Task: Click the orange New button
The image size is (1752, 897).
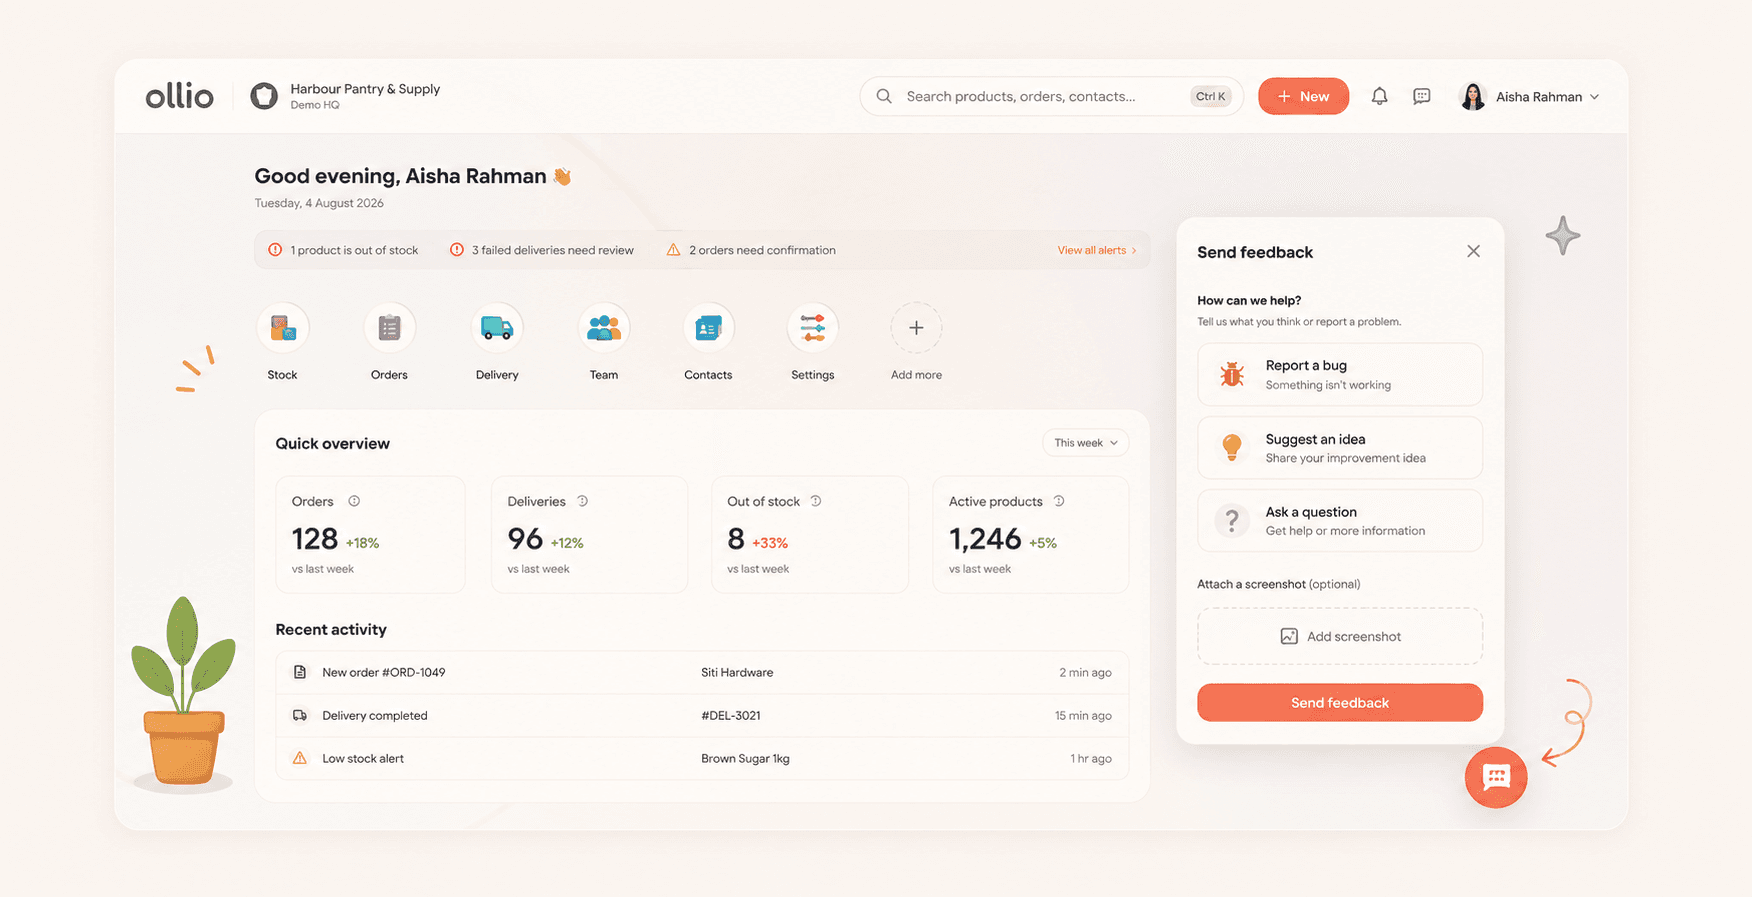Action: (x=1303, y=96)
